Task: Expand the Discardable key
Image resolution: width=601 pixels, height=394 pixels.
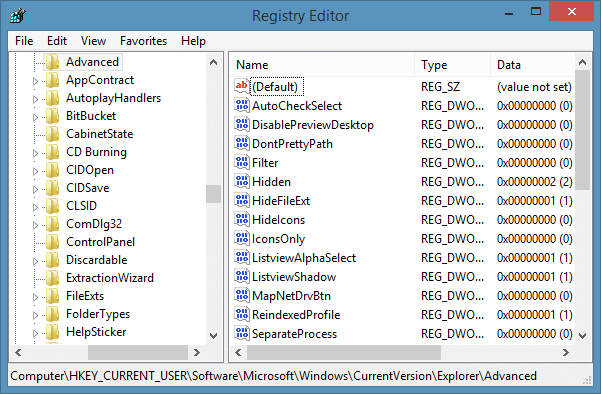Action: (35, 261)
